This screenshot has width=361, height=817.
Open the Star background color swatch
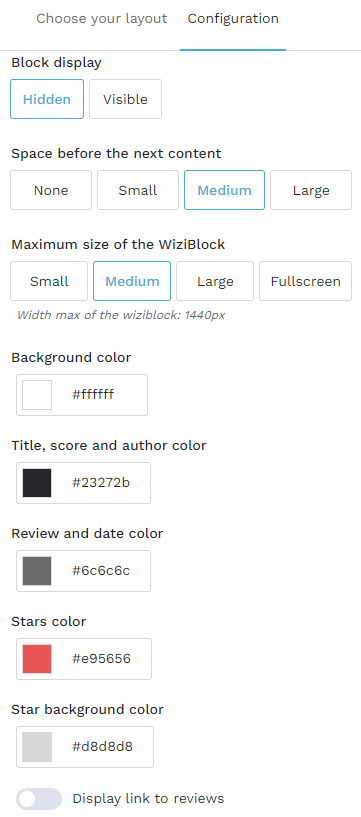tap(37, 747)
